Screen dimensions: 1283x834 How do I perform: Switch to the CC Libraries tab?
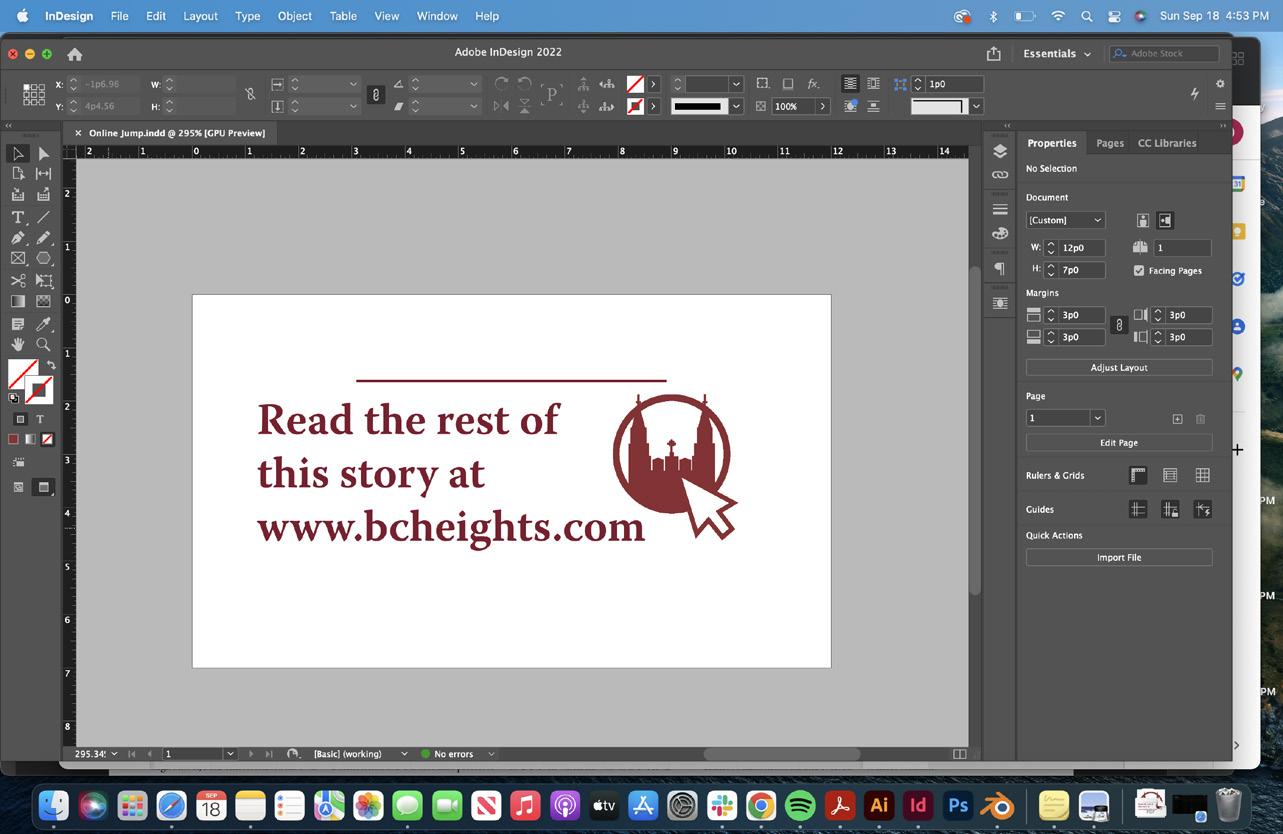pyautogui.click(x=1167, y=143)
